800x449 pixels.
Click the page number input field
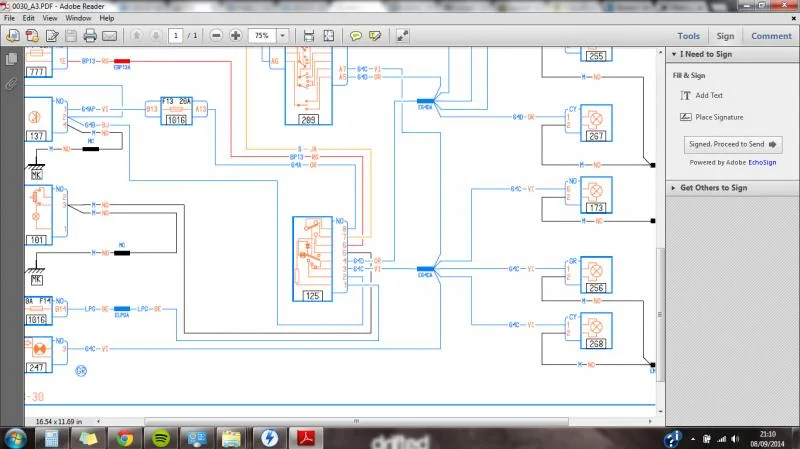tap(176, 36)
